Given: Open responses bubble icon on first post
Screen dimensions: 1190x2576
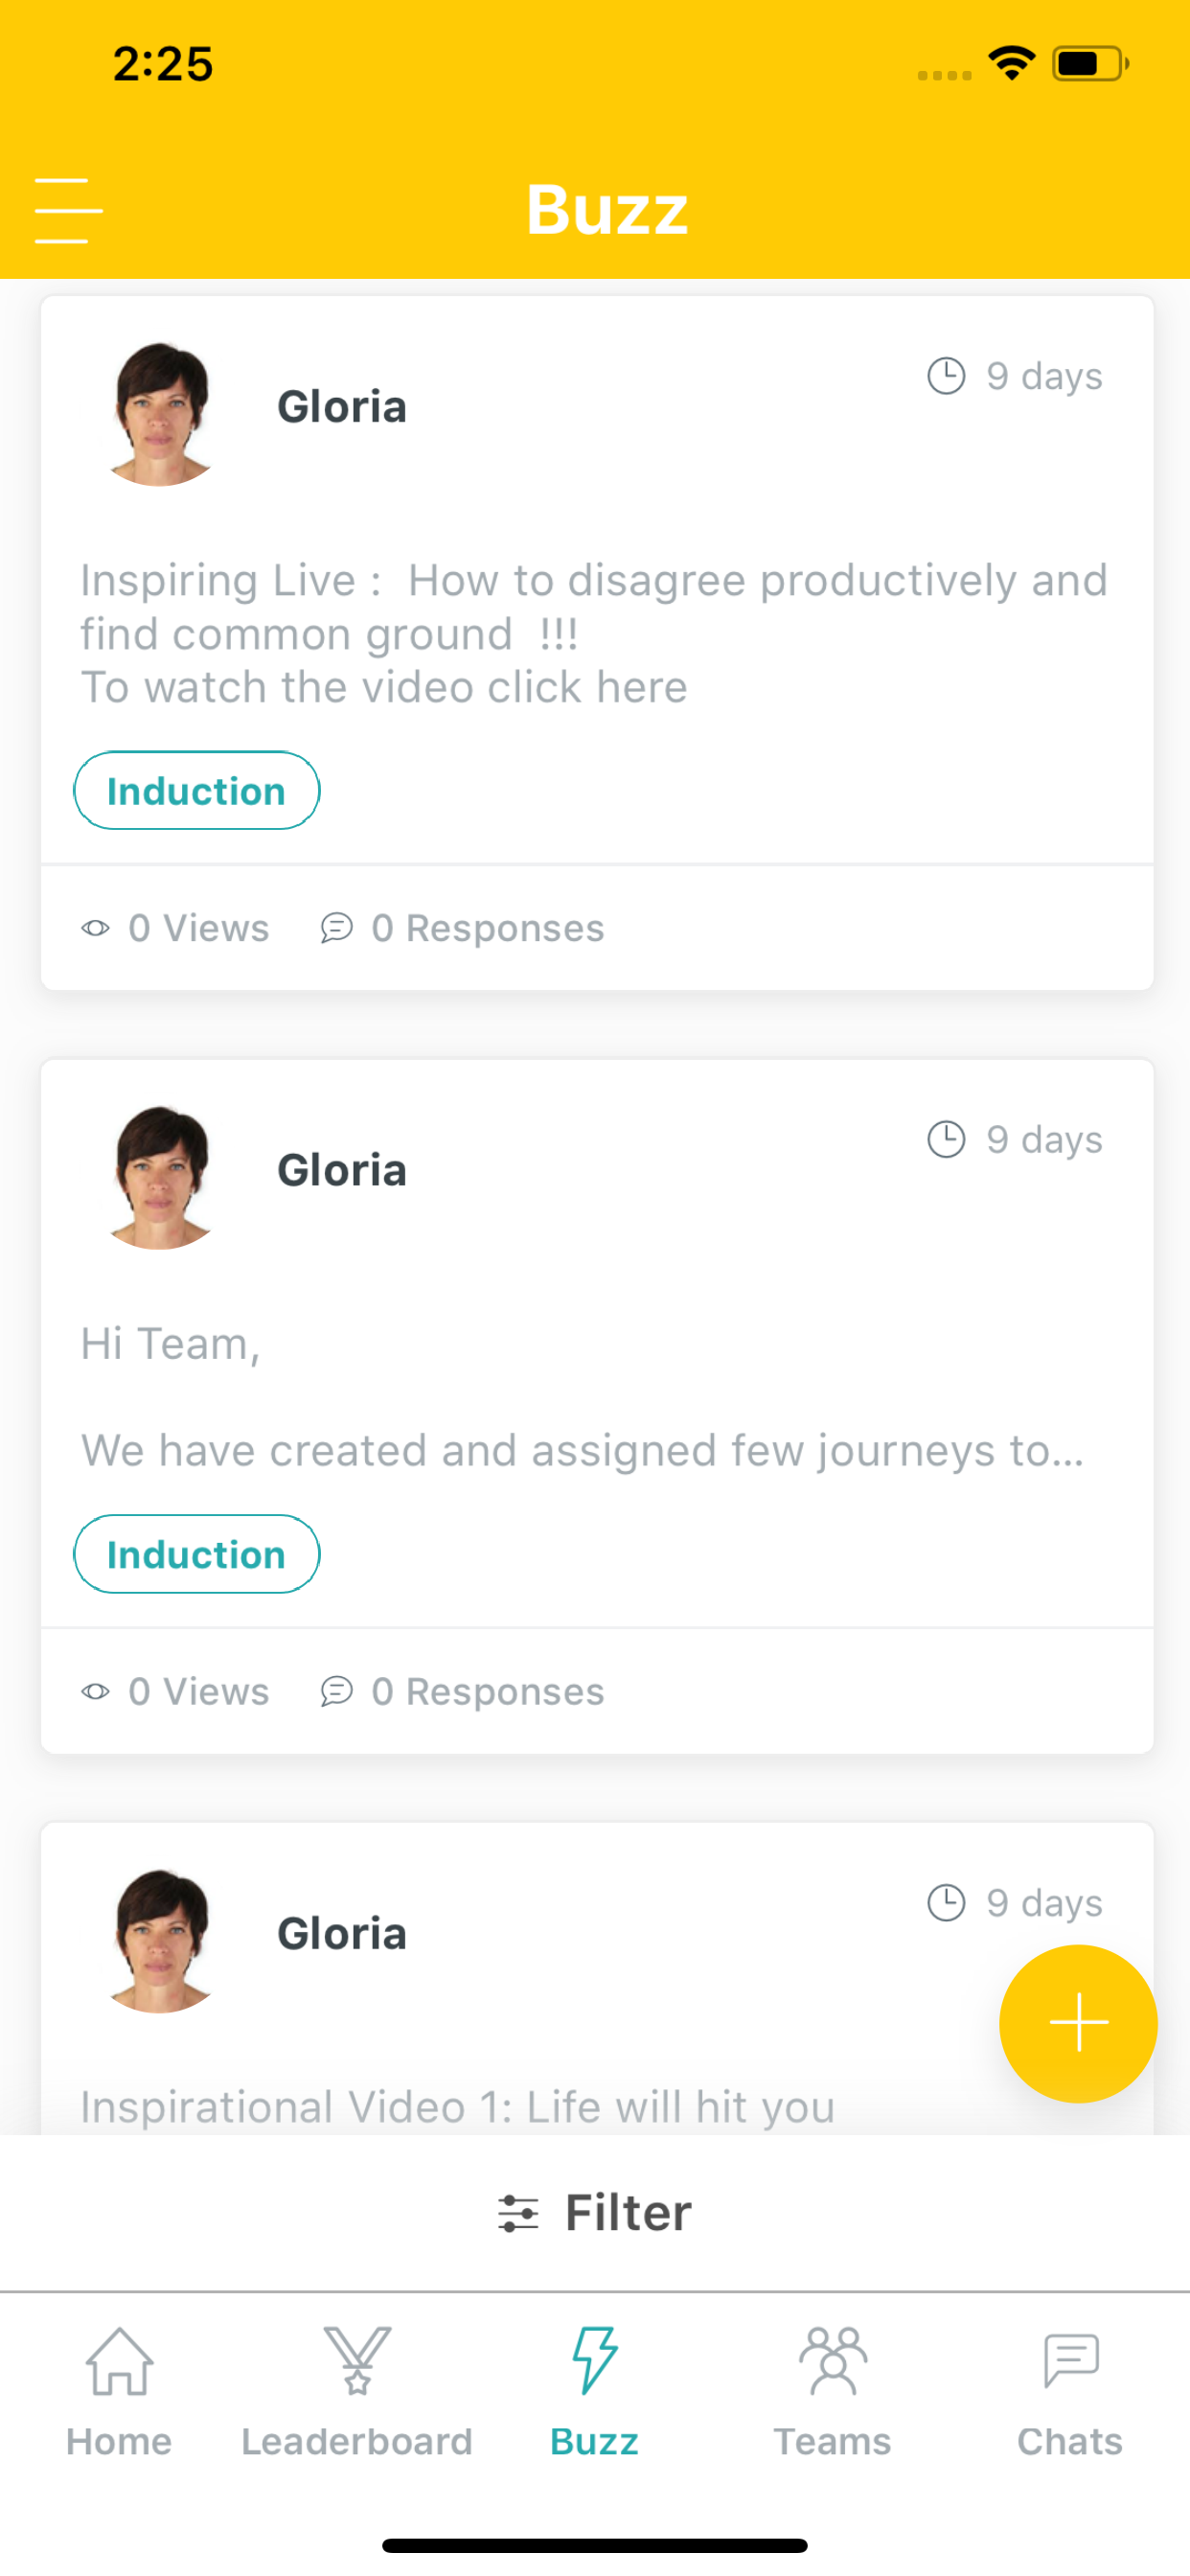Looking at the screenshot, I should (x=337, y=928).
